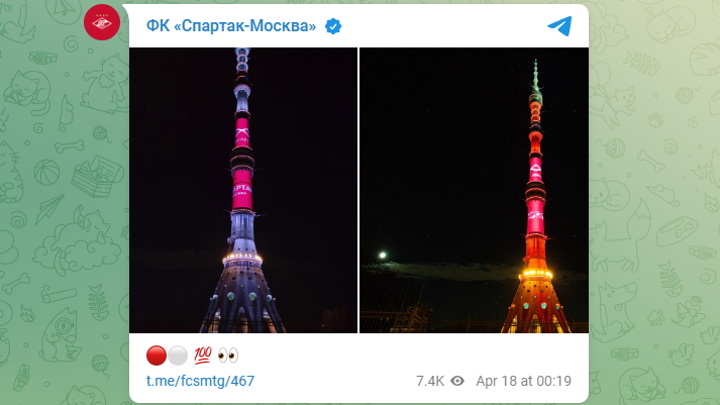
Task: Open the Apr 18 at 00:19 timestamp
Action: pyautogui.click(x=523, y=381)
